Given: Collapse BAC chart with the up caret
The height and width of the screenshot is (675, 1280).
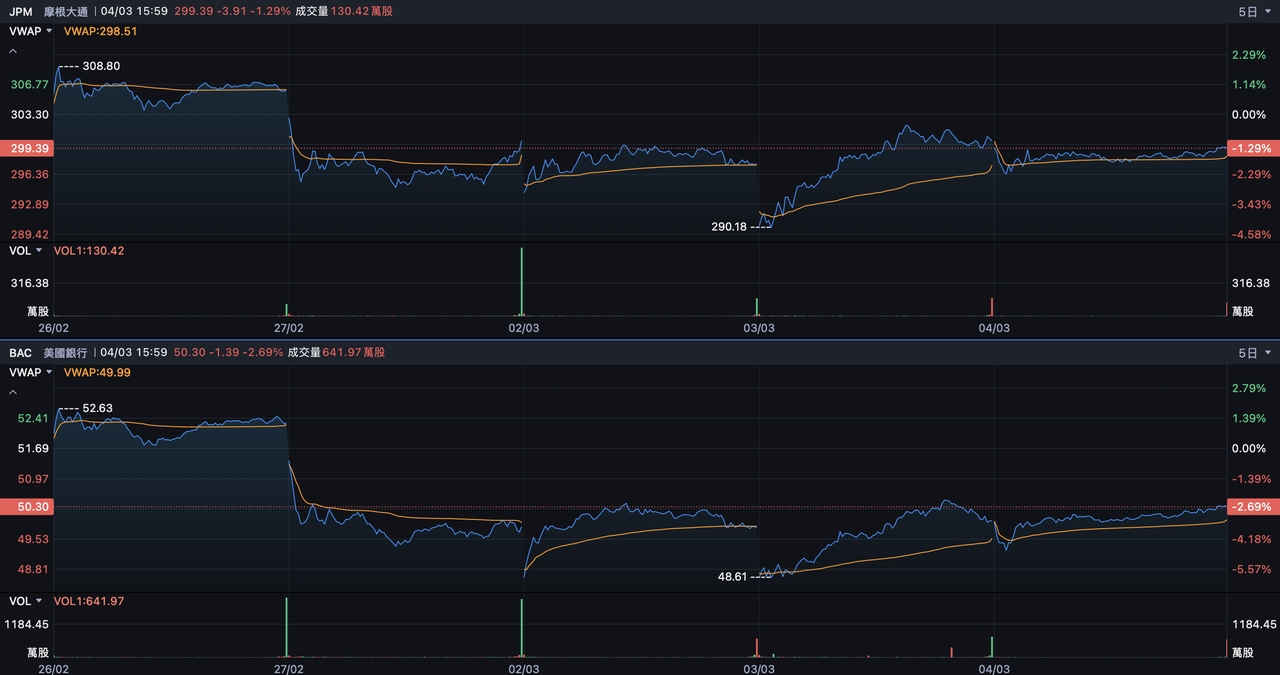Looking at the screenshot, I should (13, 392).
